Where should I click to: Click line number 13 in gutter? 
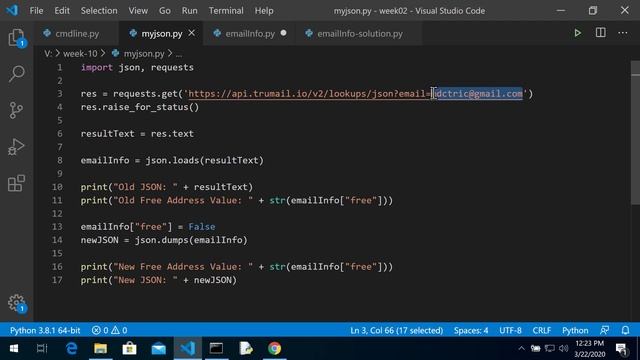57,227
